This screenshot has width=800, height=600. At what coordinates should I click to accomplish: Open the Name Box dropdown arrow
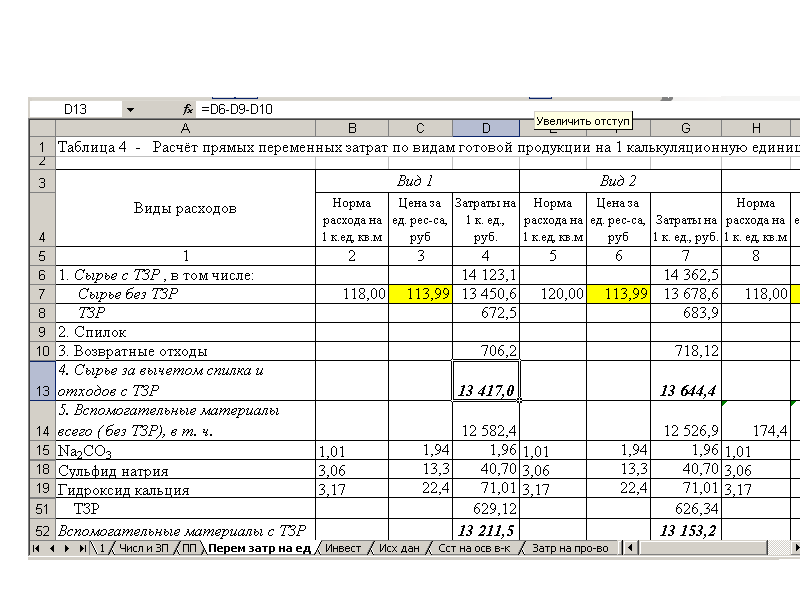pyautogui.click(x=131, y=110)
